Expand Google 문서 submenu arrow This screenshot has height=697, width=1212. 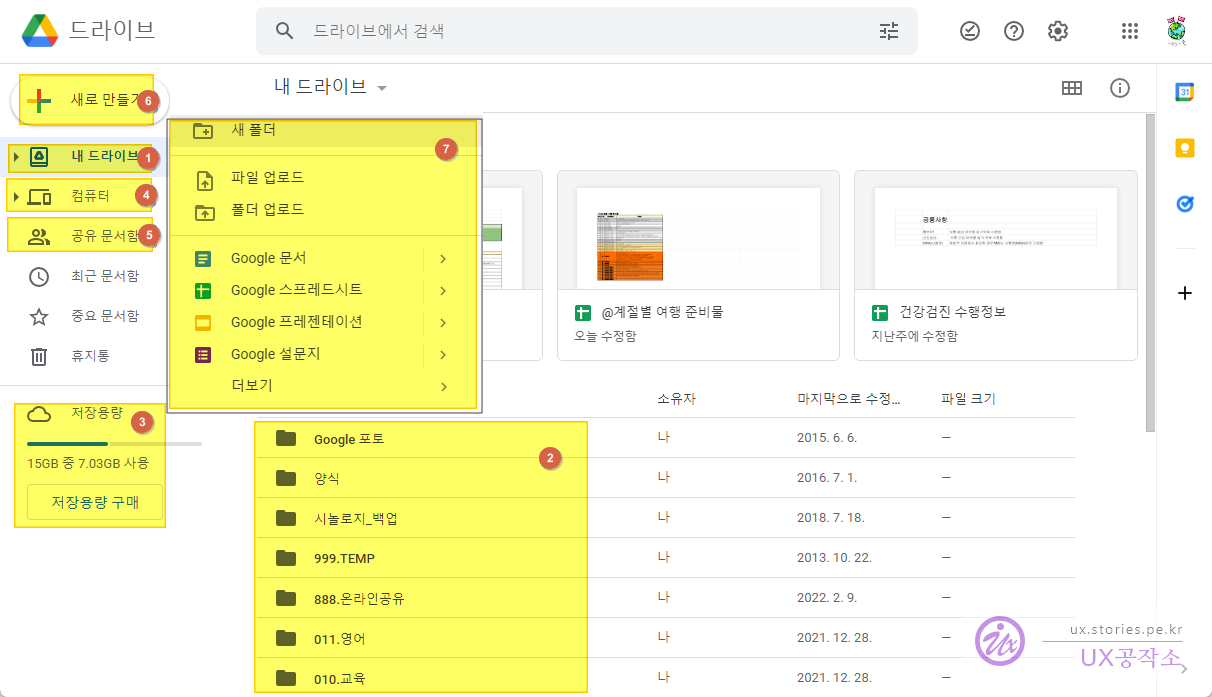tap(443, 259)
